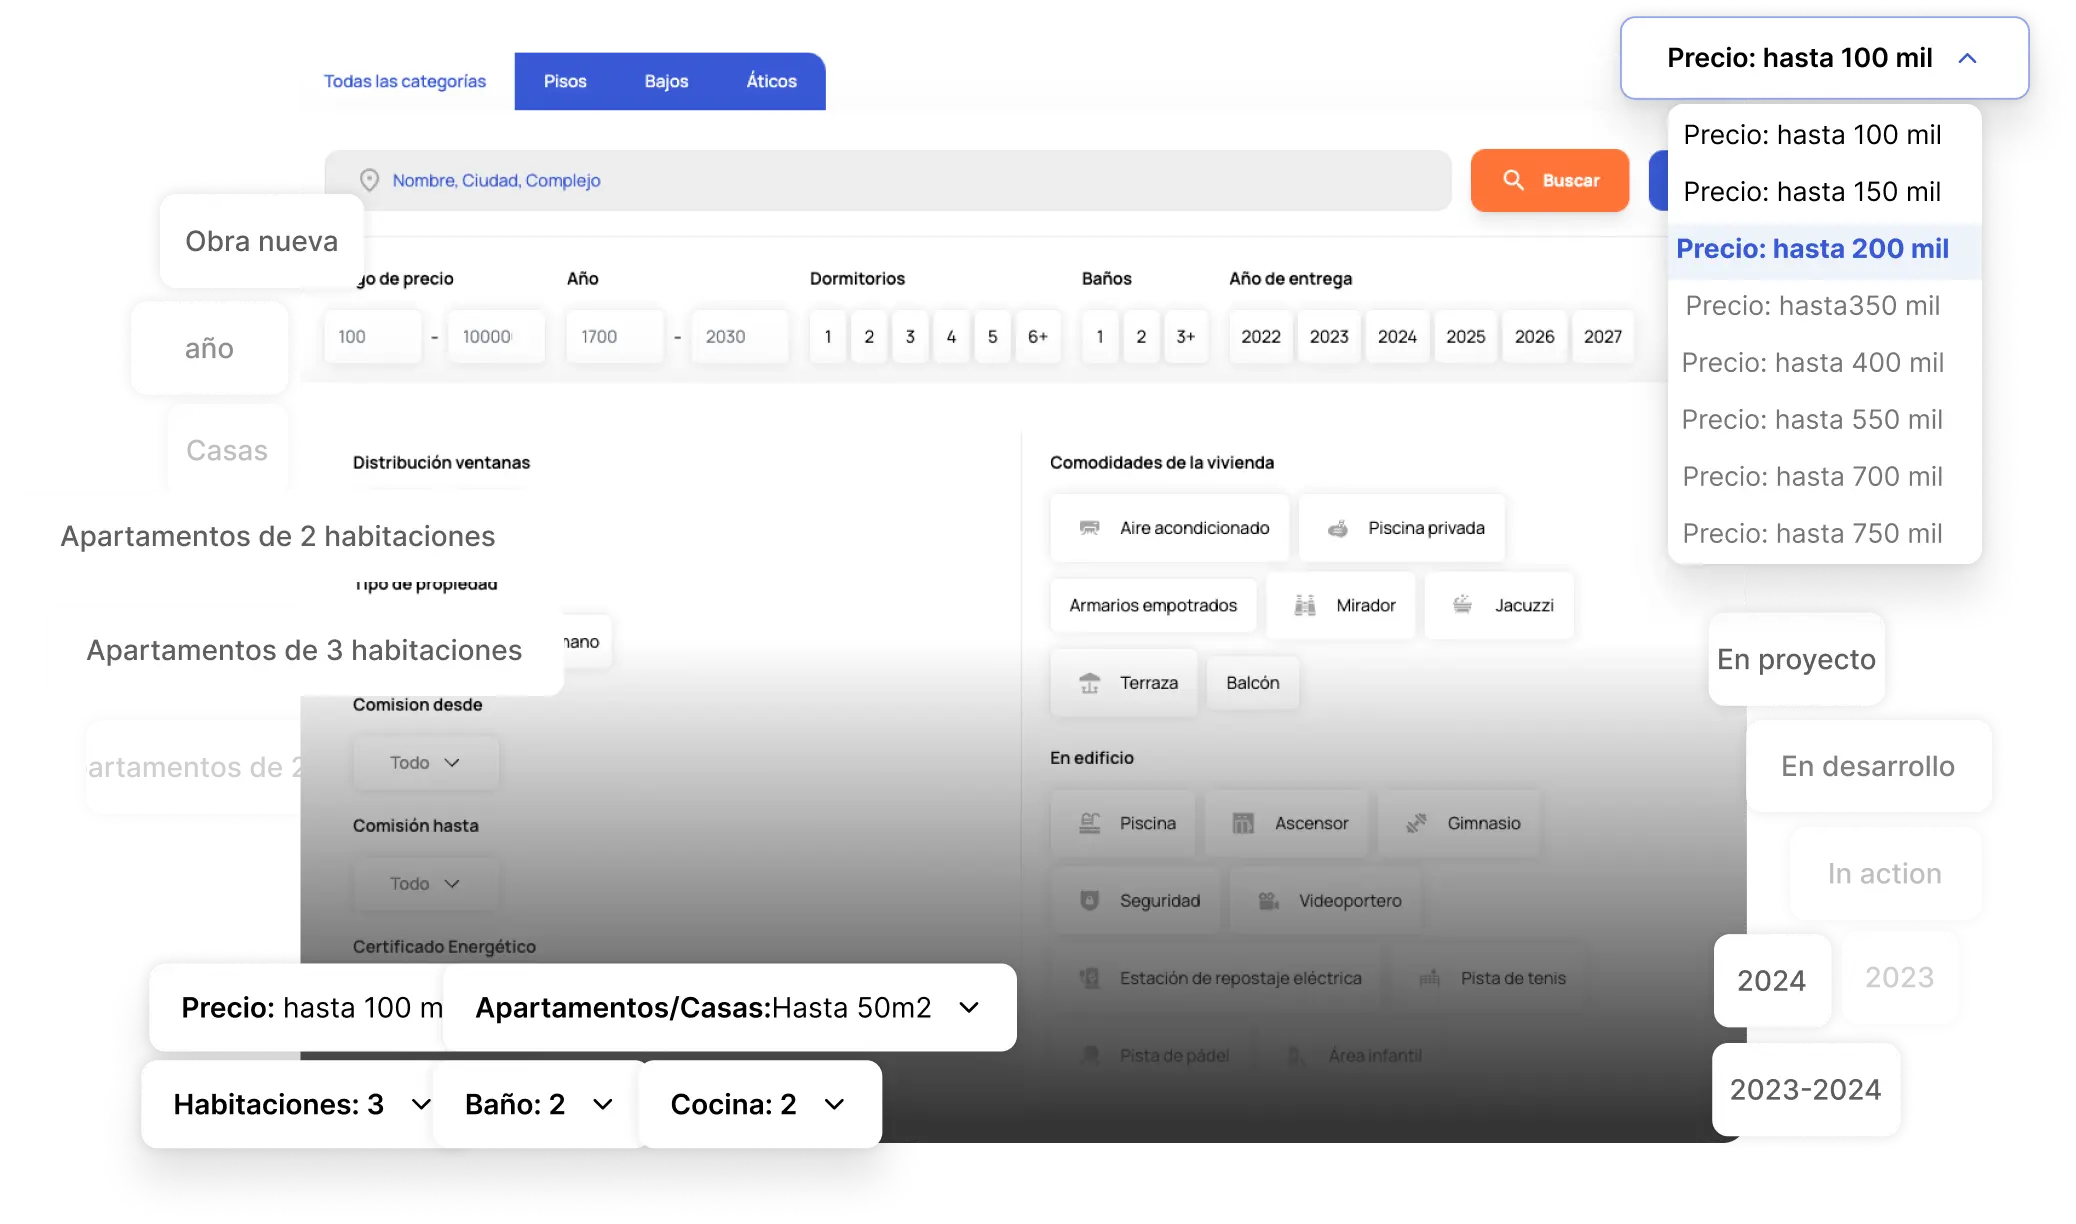Click the Aire acondicionado icon
This screenshot has height=1224, width=2076.
point(1089,528)
